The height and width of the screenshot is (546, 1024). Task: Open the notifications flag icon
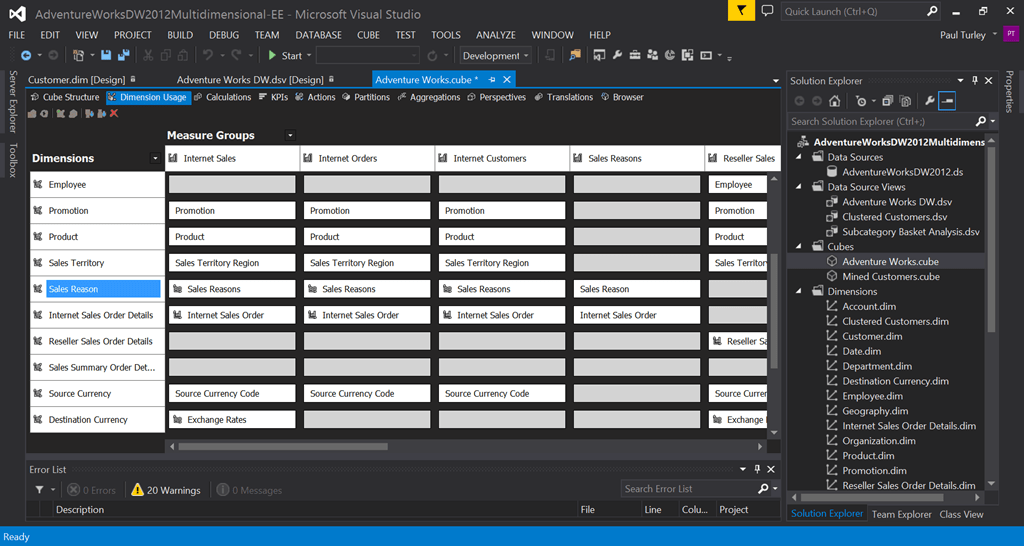[x=741, y=11]
